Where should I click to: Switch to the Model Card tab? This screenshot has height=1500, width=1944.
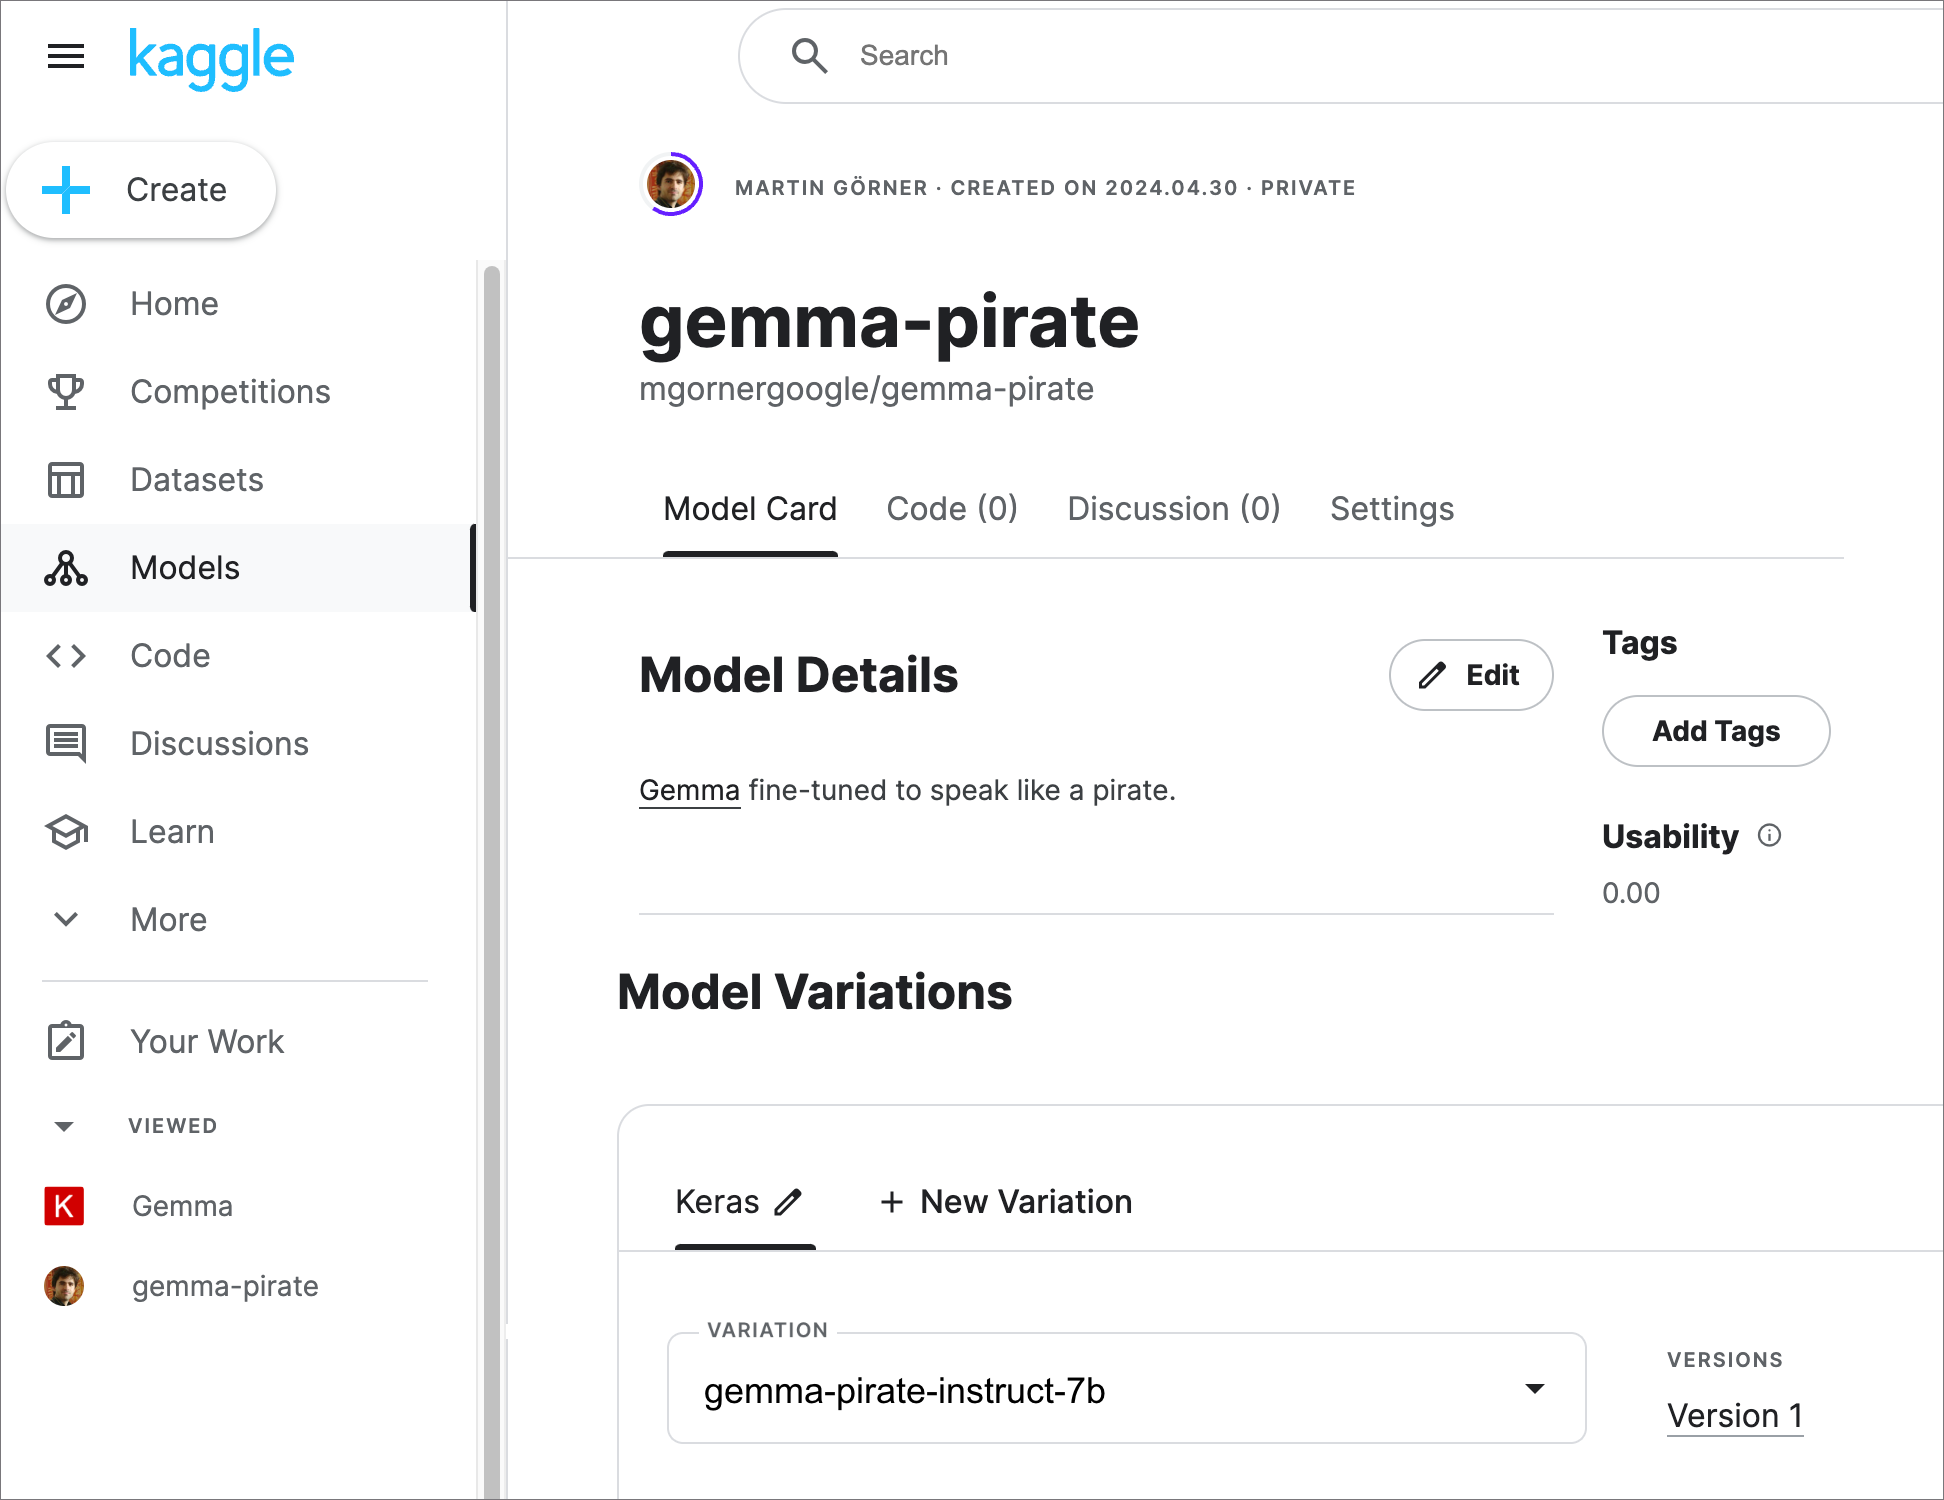pyautogui.click(x=750, y=509)
